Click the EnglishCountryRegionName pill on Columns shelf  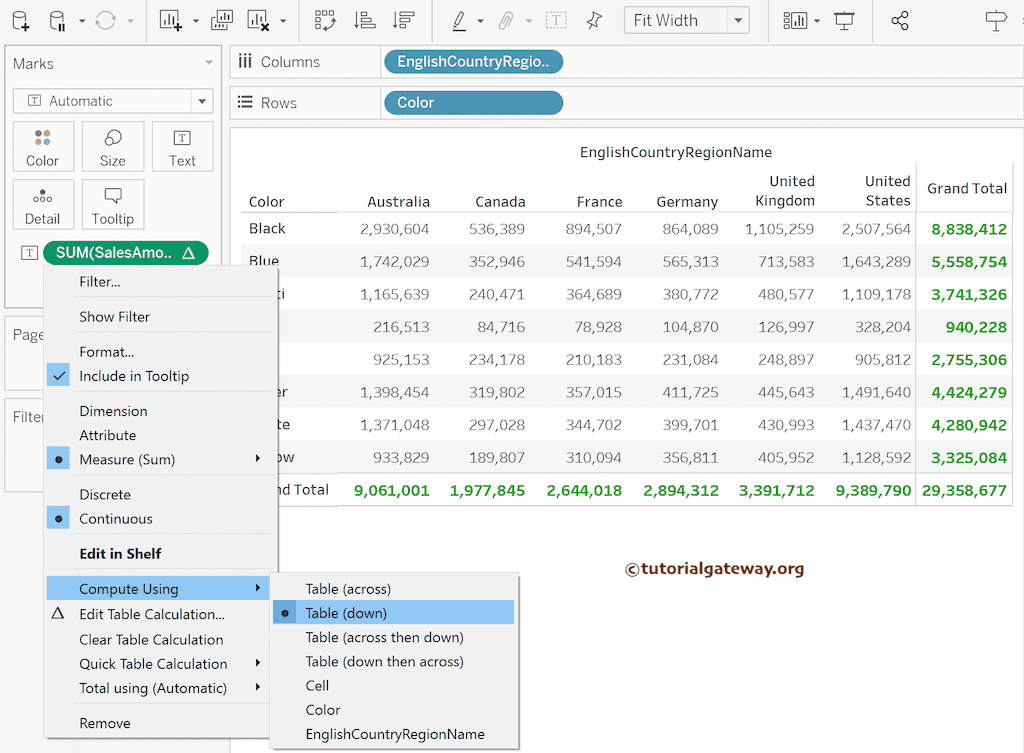pos(472,62)
